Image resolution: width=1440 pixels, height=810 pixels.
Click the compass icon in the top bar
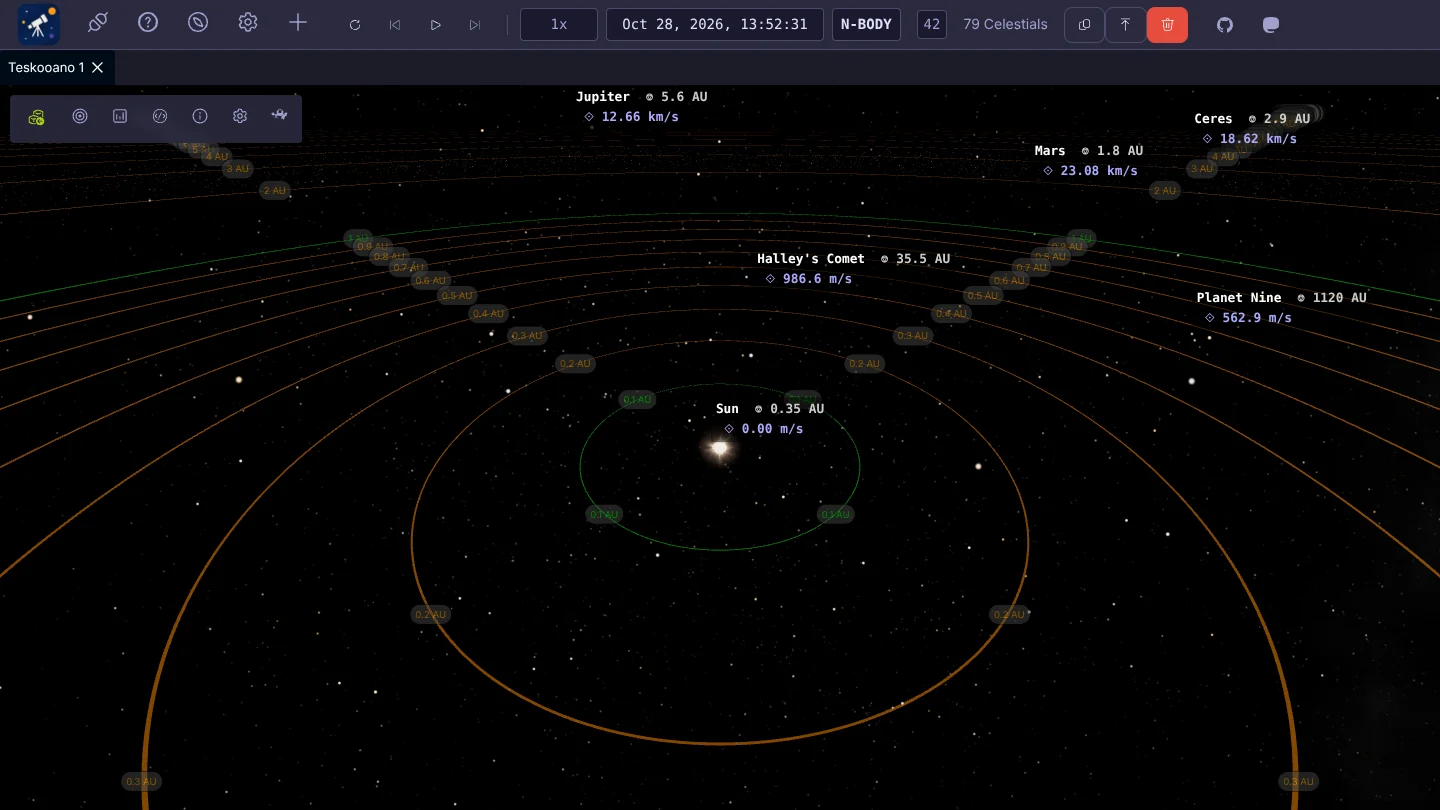(x=198, y=23)
